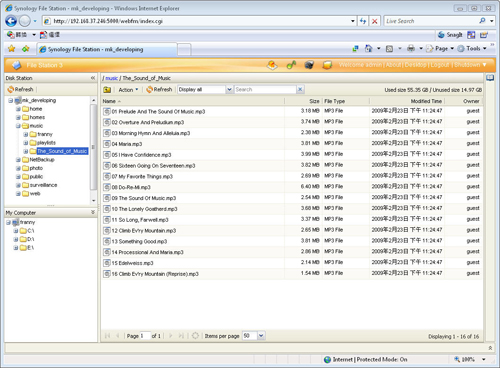
Task: Click the music breadcrumb link
Action: tap(112, 78)
